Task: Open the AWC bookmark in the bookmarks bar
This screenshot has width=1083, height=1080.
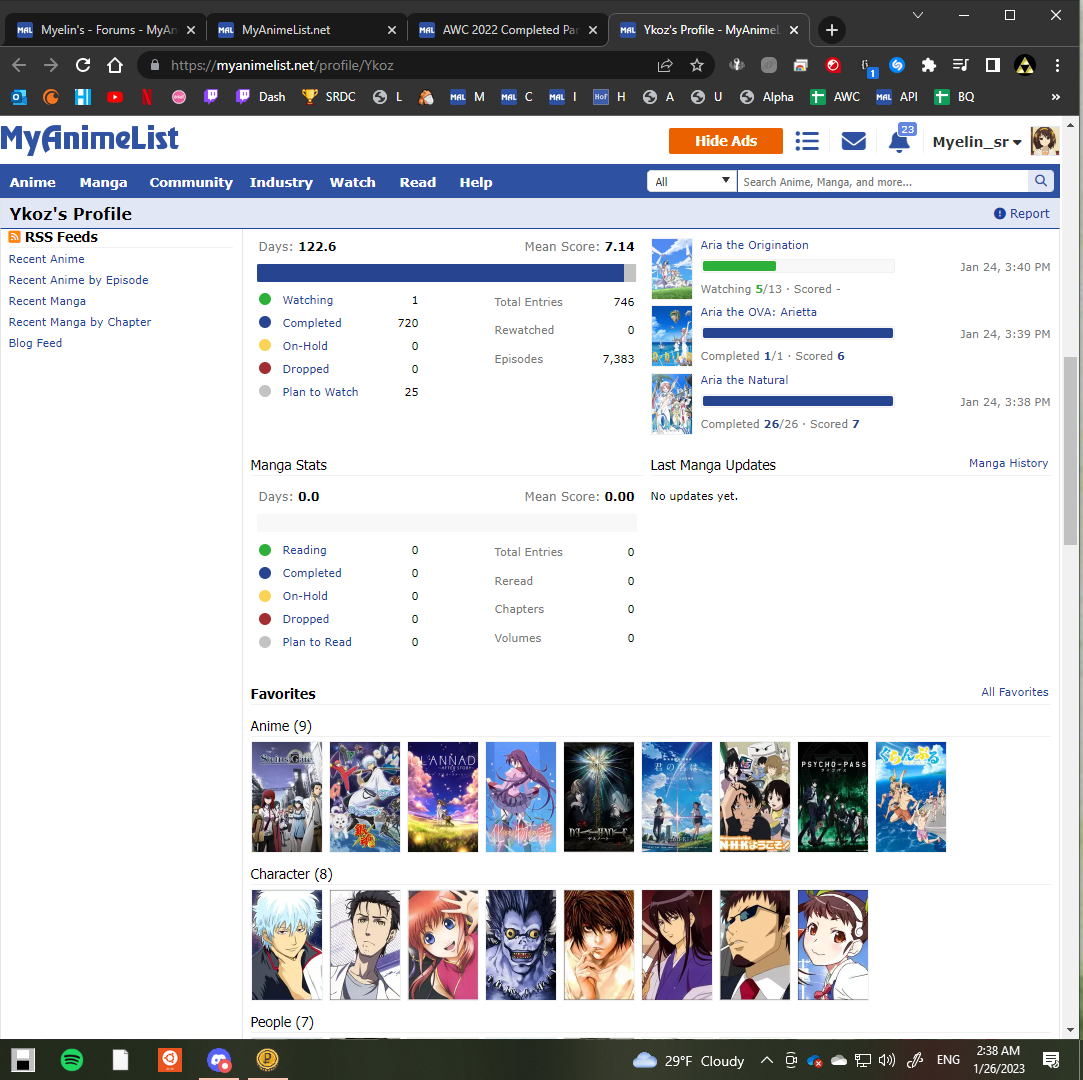Action: [835, 97]
